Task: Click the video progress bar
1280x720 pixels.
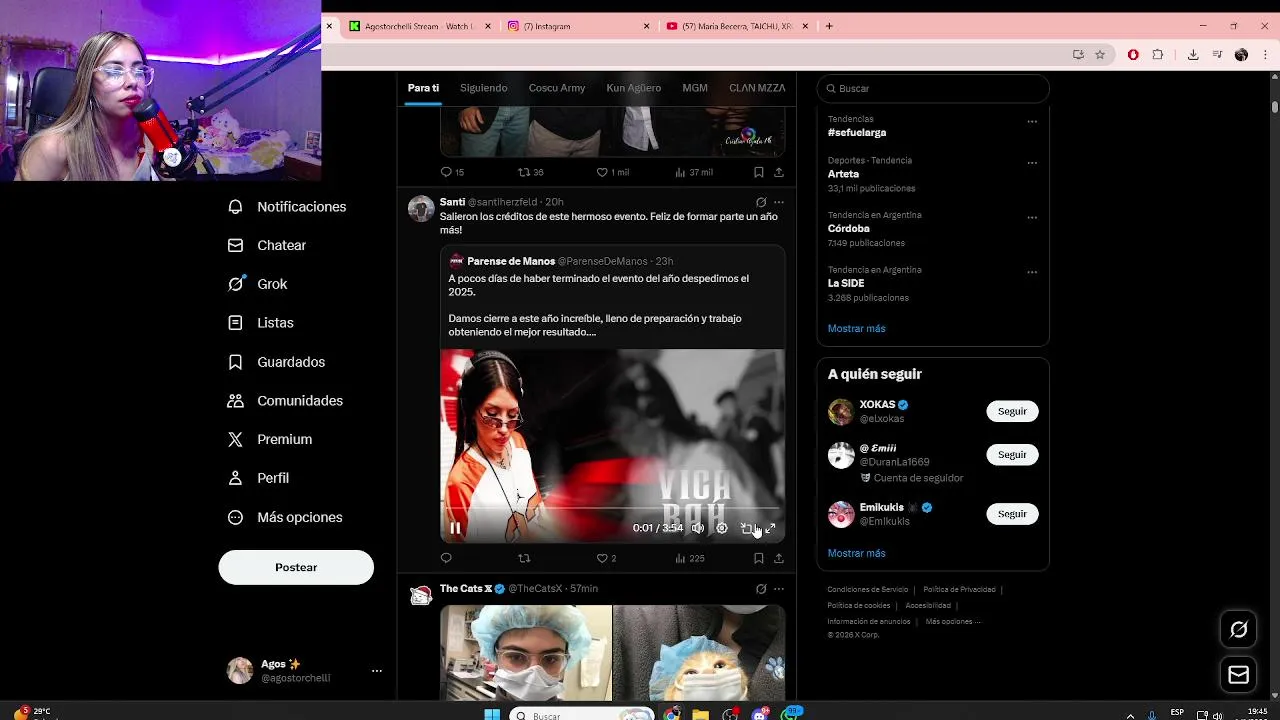Action: pyautogui.click(x=612, y=508)
